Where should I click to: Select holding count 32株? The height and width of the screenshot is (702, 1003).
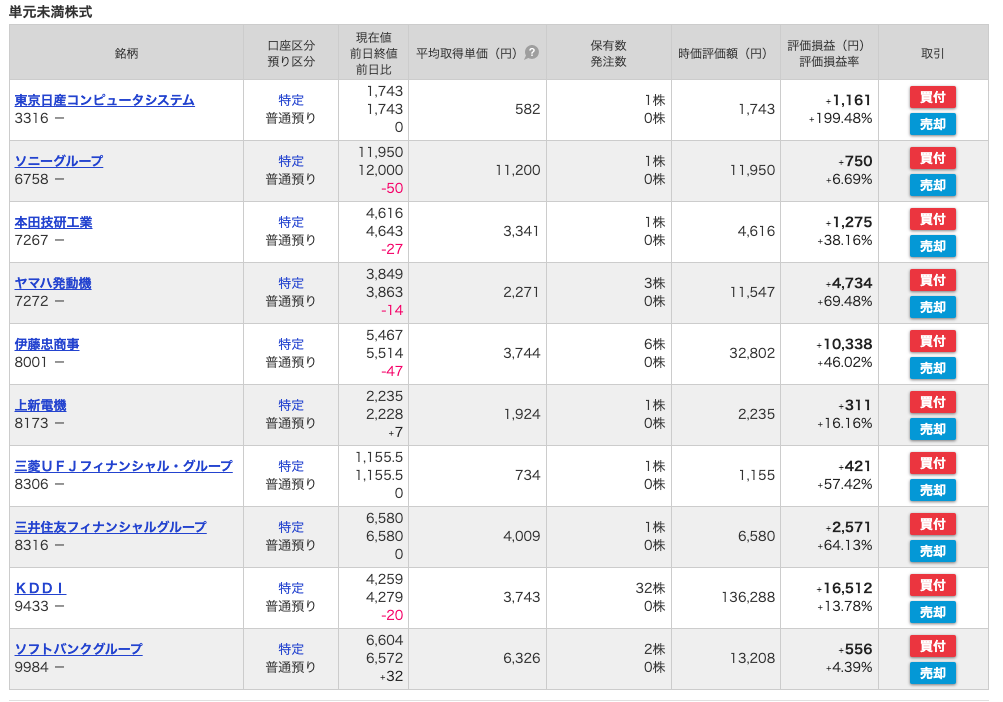click(x=650, y=587)
